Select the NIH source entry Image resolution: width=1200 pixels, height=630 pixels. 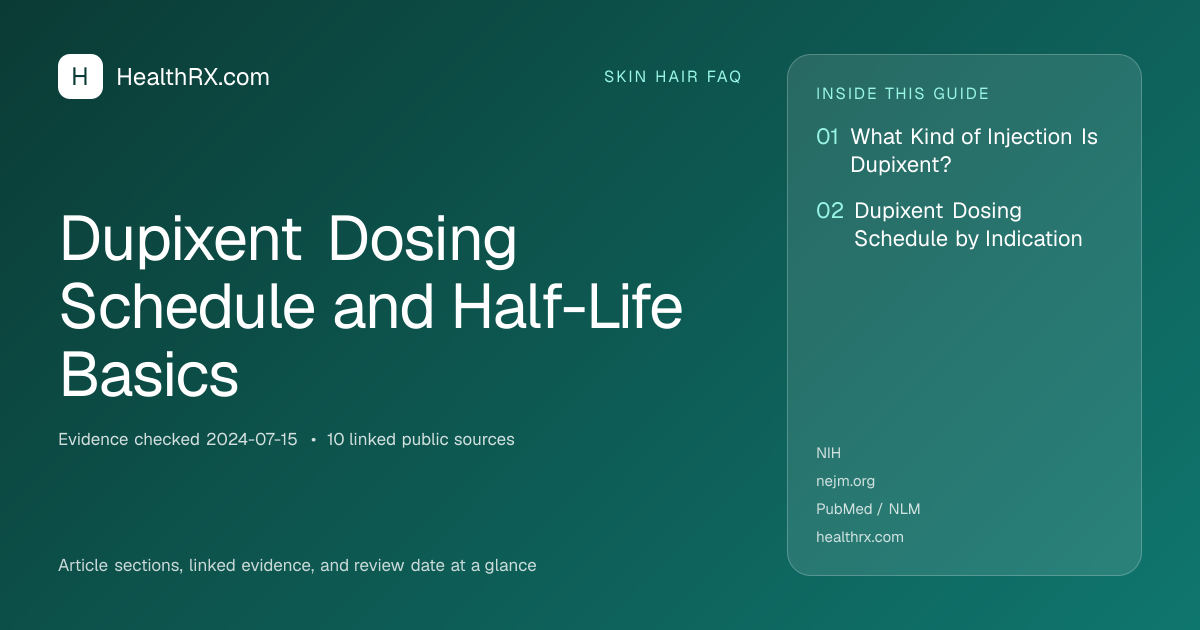point(828,453)
